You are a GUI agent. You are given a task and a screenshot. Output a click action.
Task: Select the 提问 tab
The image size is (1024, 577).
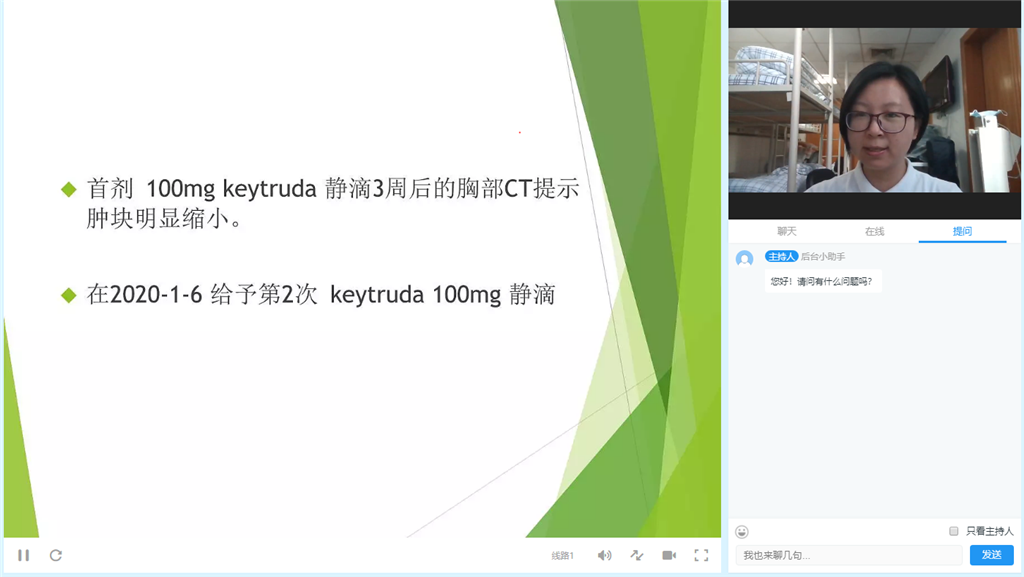962,231
